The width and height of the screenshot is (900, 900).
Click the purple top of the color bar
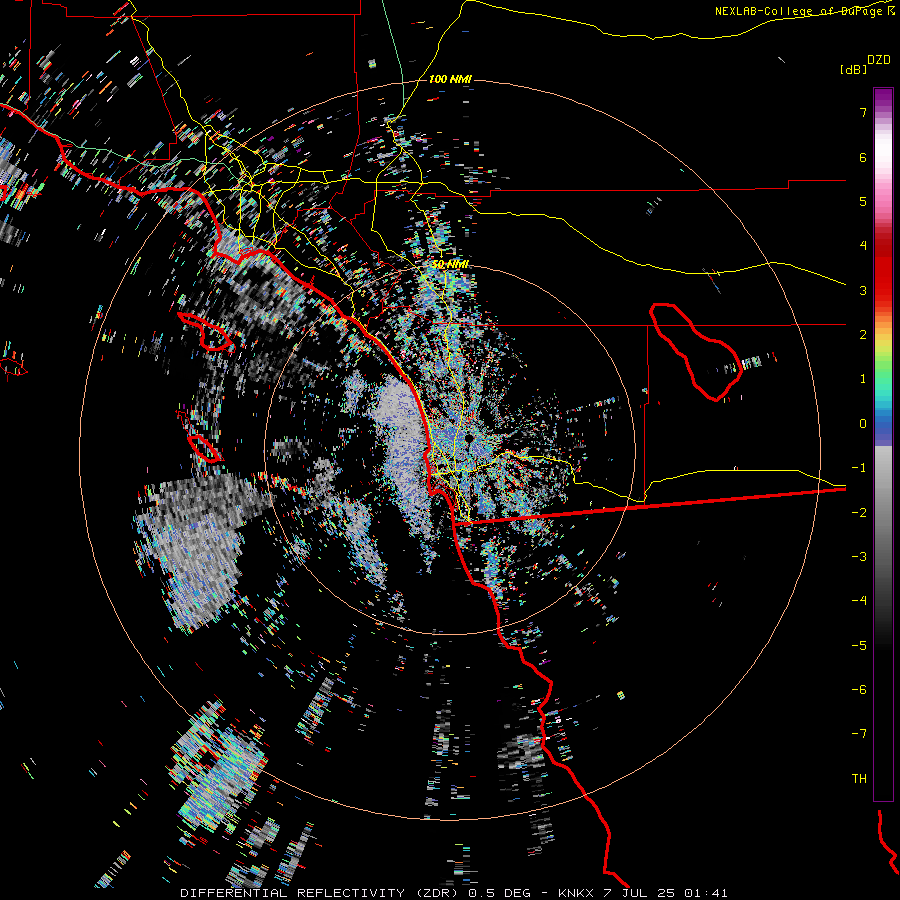[x=883, y=98]
